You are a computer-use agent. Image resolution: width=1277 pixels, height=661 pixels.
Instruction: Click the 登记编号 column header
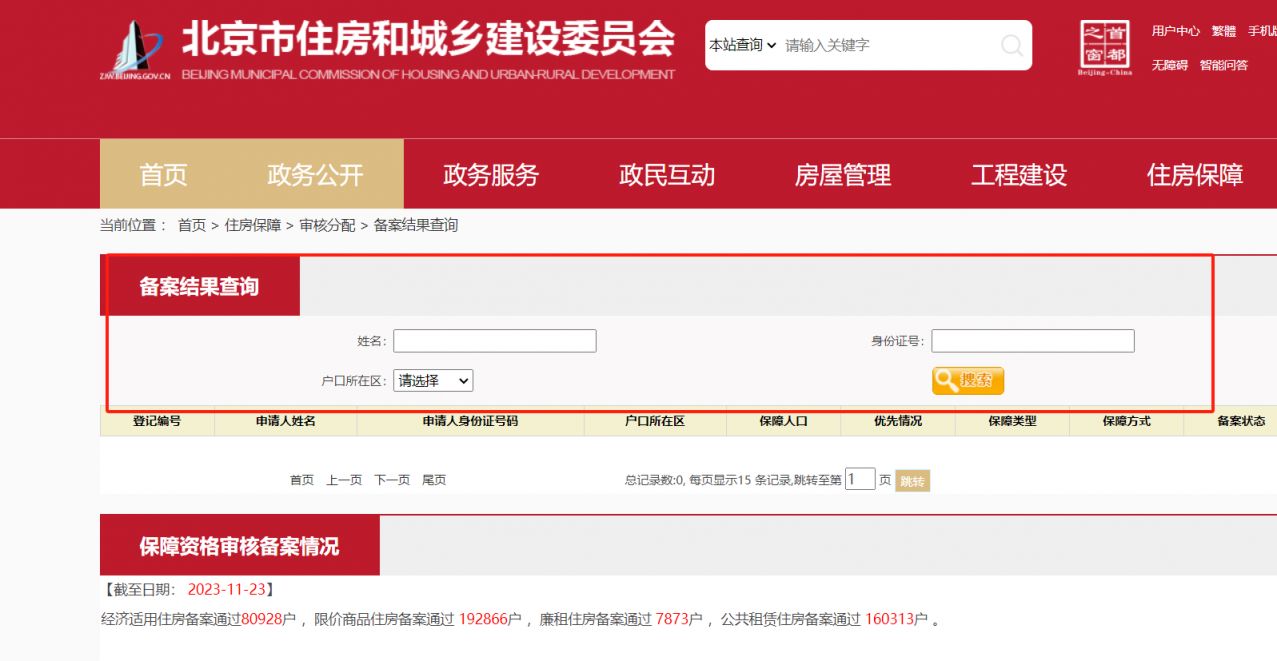click(x=157, y=421)
